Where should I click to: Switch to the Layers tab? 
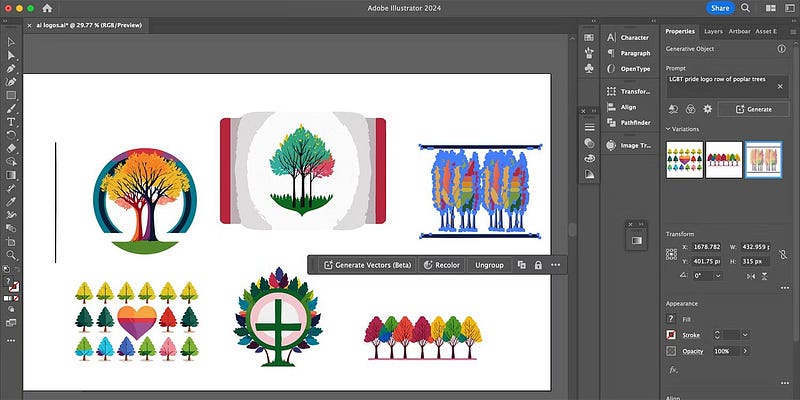(x=713, y=31)
